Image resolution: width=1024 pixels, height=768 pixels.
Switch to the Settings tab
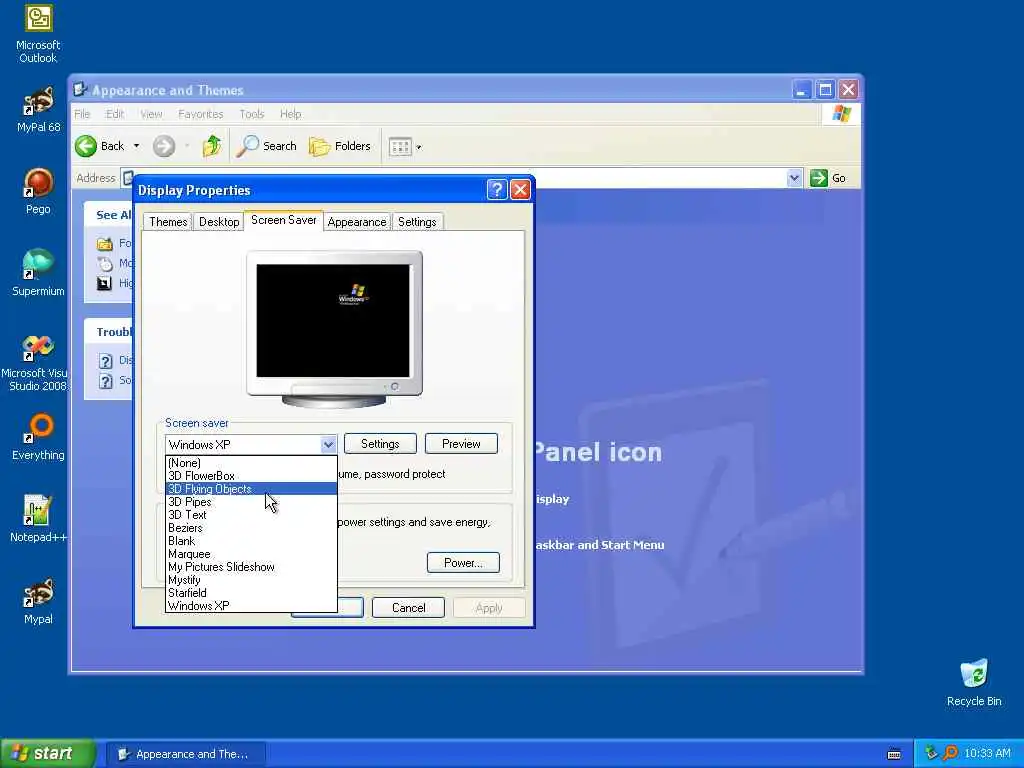pyautogui.click(x=417, y=222)
